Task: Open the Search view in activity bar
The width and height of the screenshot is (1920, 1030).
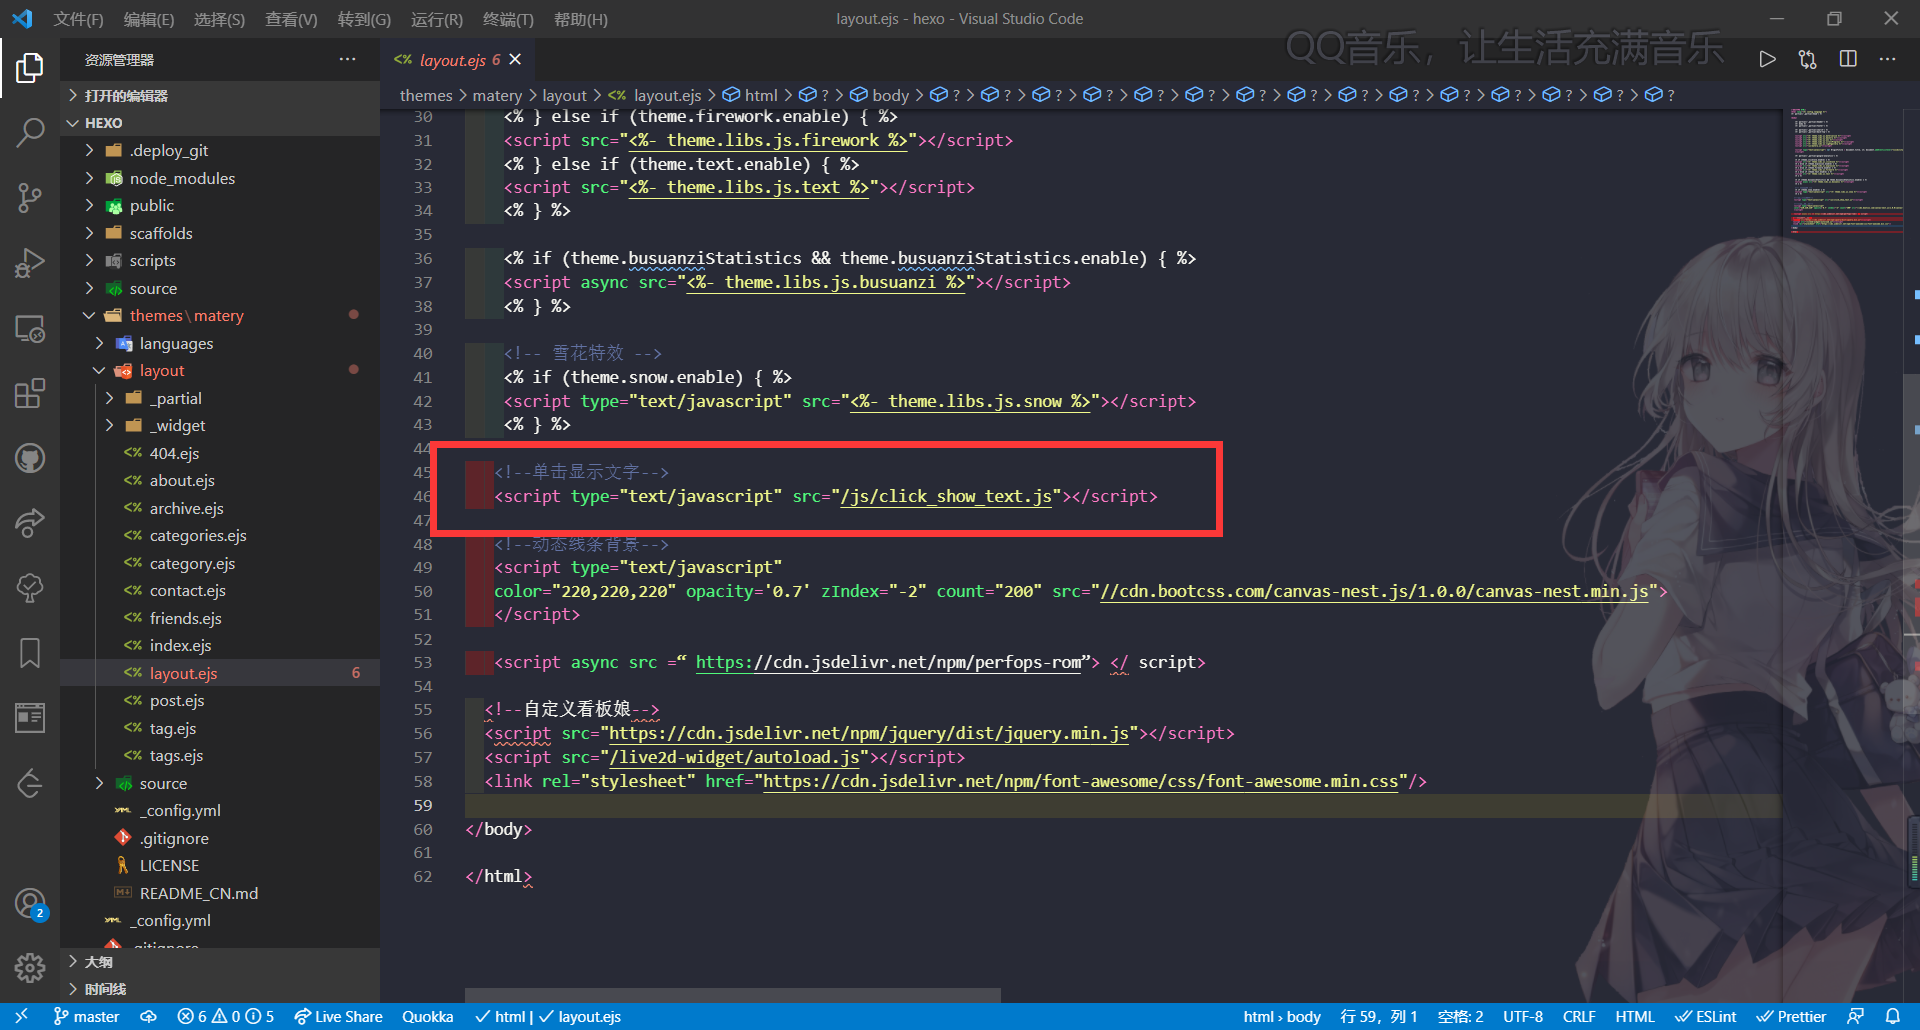Action: [30, 132]
